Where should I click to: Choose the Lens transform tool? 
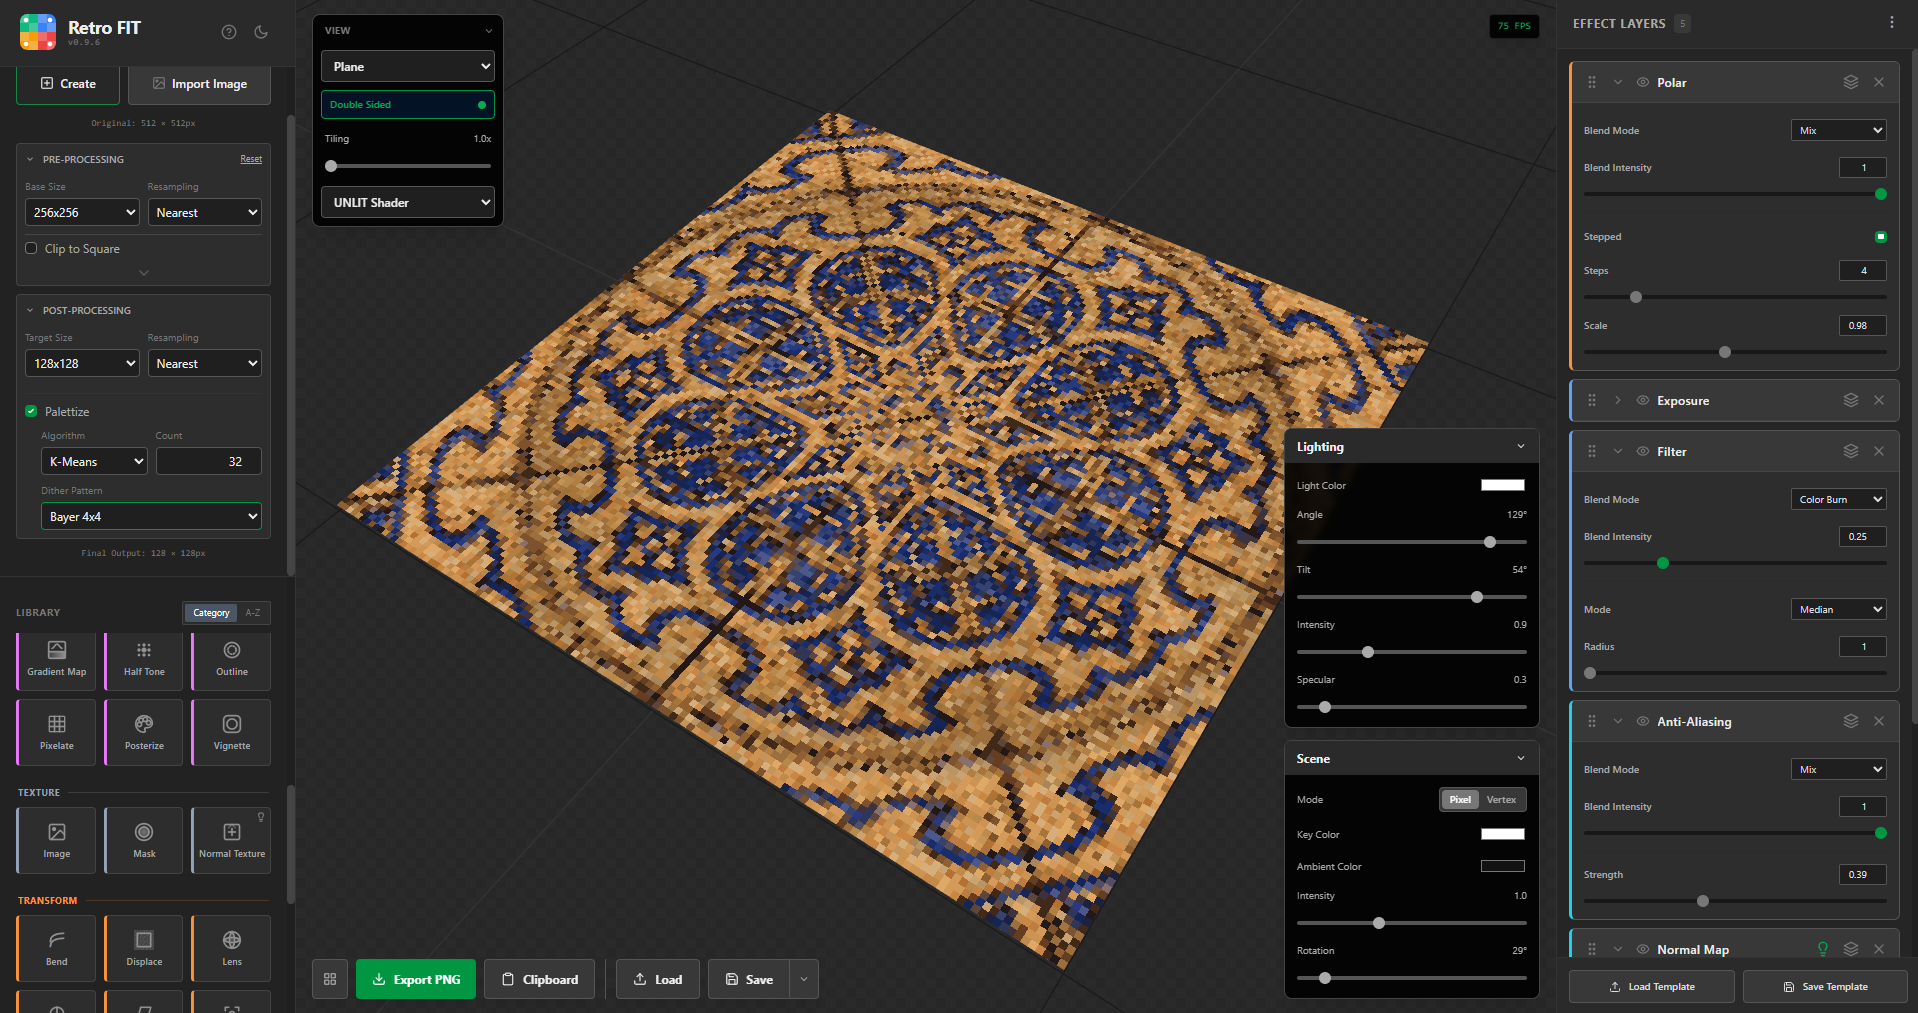pyautogui.click(x=231, y=948)
